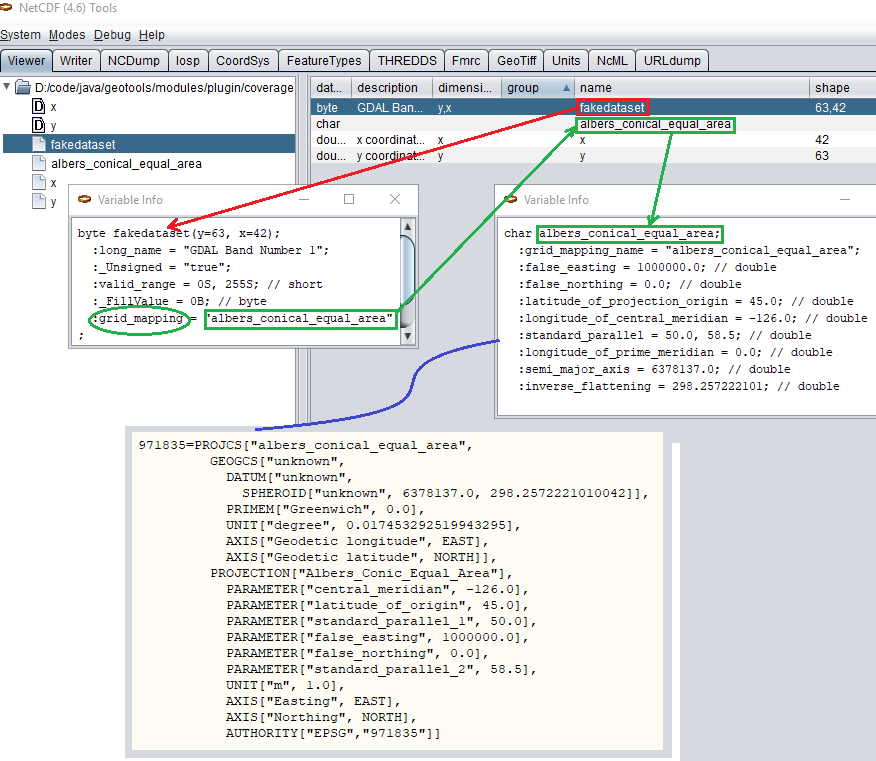Viewport: 876px width, 761px height.
Task: Collapse the D:/code/java/geotools tree node
Action: [8, 87]
